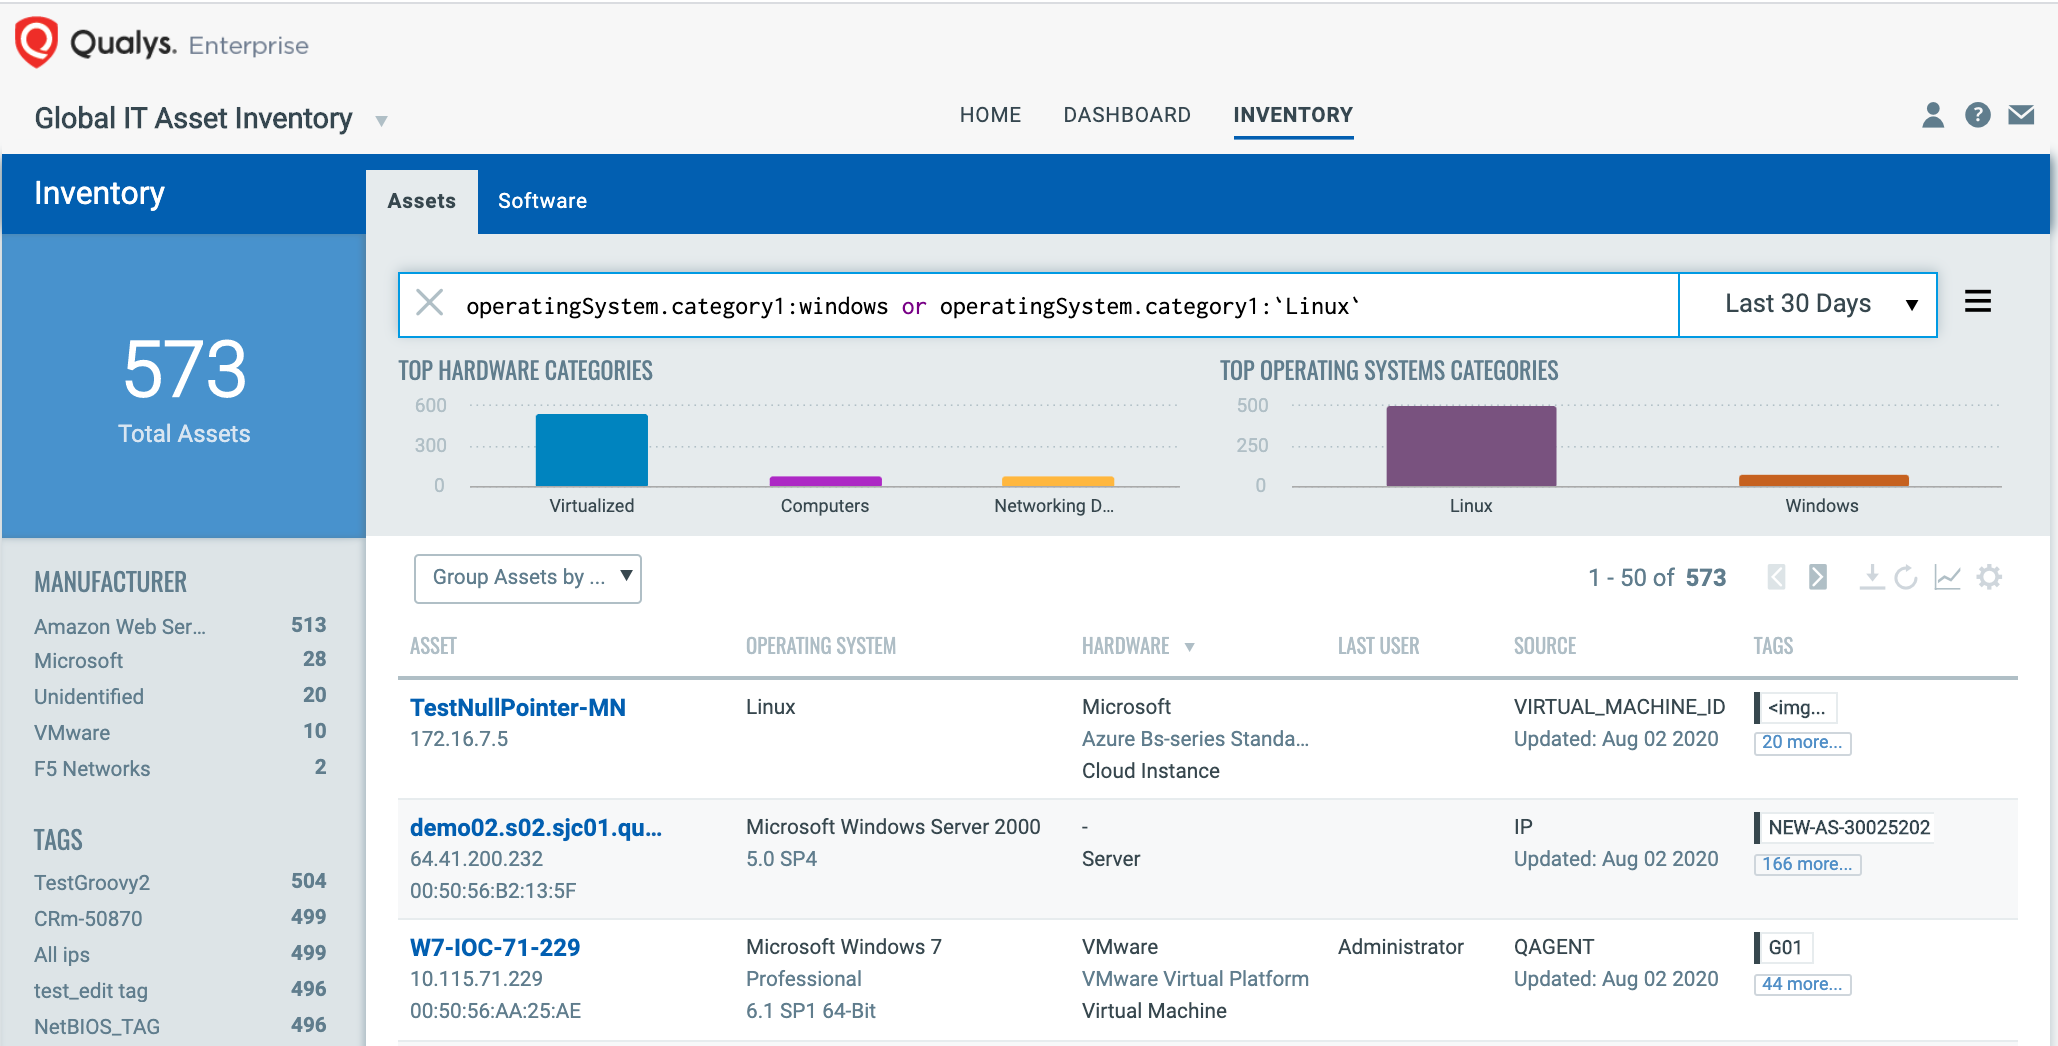Viewport: 2058px width, 1046px height.
Task: Click the TAGS column header
Action: [x=1773, y=646]
